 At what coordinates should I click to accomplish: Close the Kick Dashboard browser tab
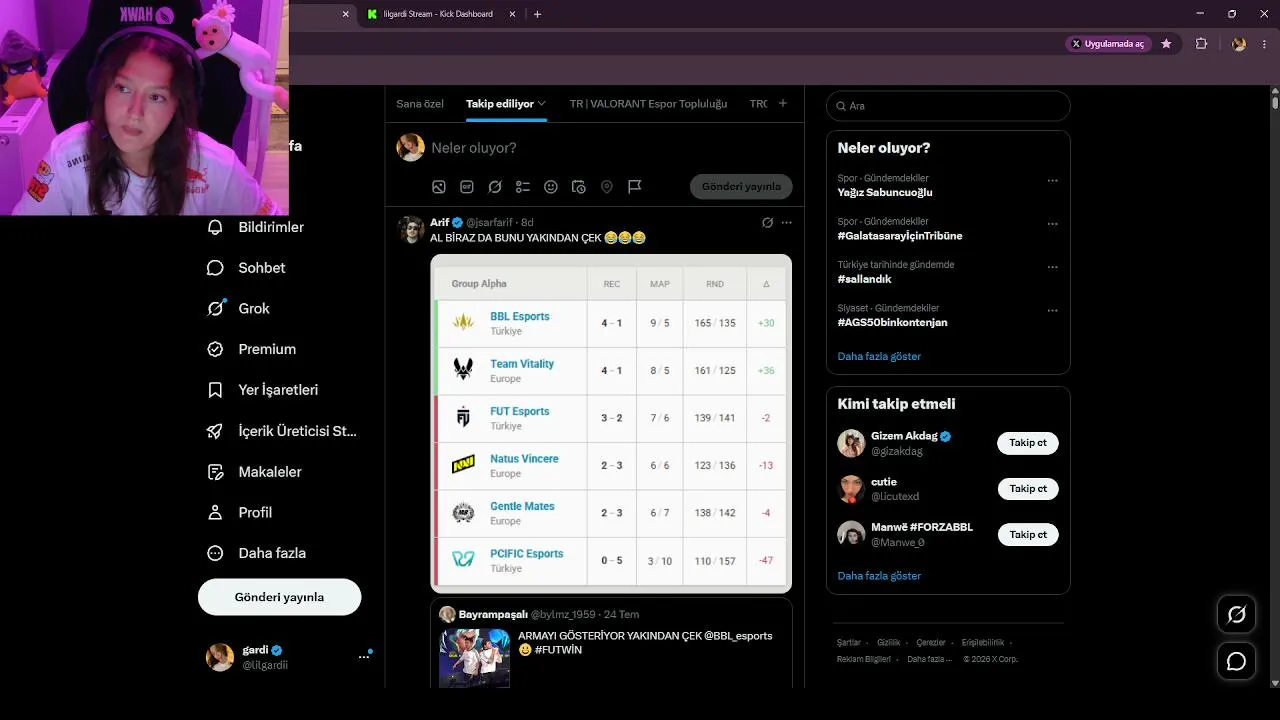(x=513, y=14)
